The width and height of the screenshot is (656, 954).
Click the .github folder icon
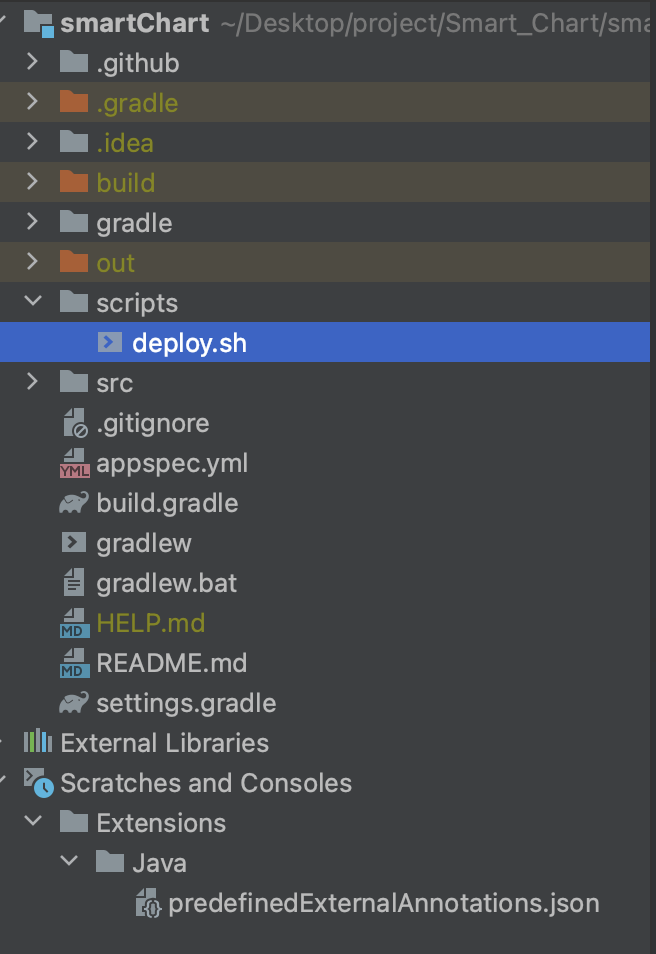(x=74, y=62)
